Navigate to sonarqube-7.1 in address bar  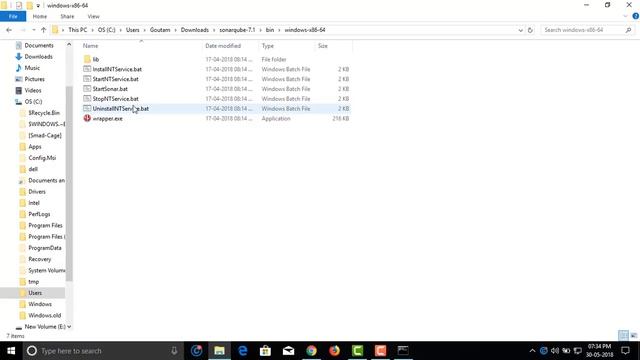click(237, 30)
